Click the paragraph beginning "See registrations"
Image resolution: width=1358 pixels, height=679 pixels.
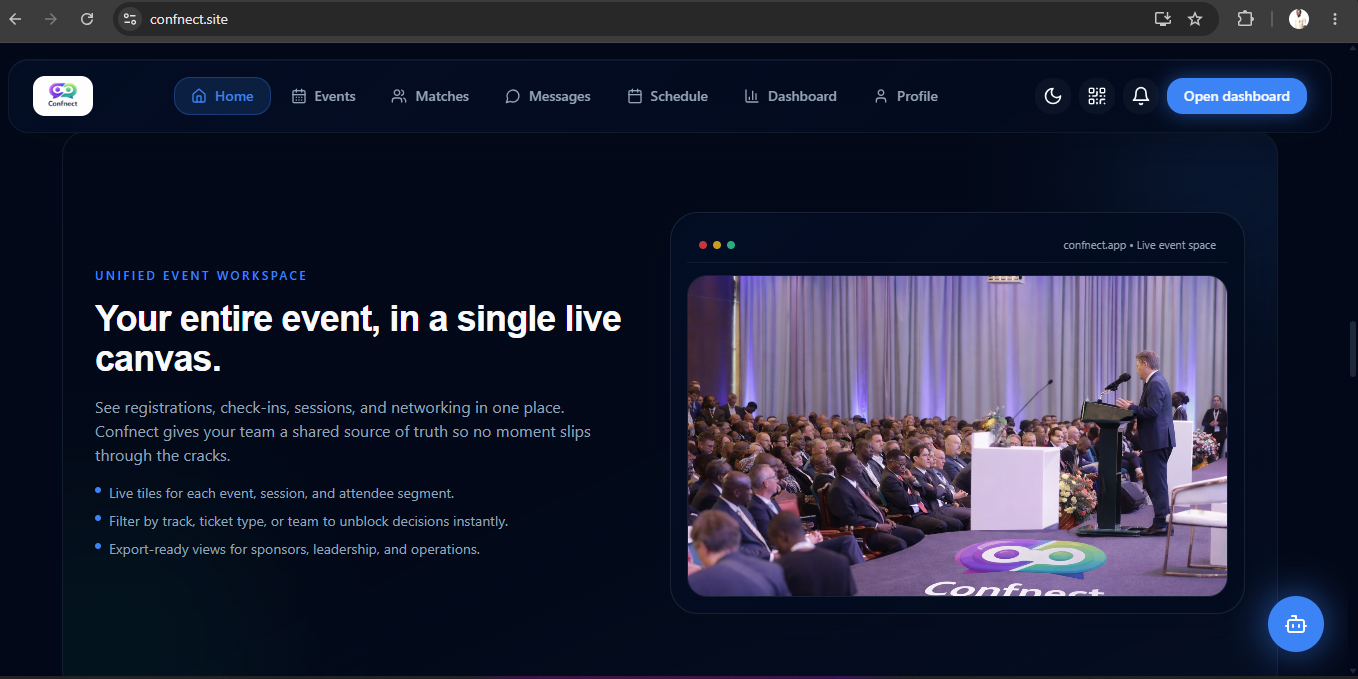tap(343, 432)
